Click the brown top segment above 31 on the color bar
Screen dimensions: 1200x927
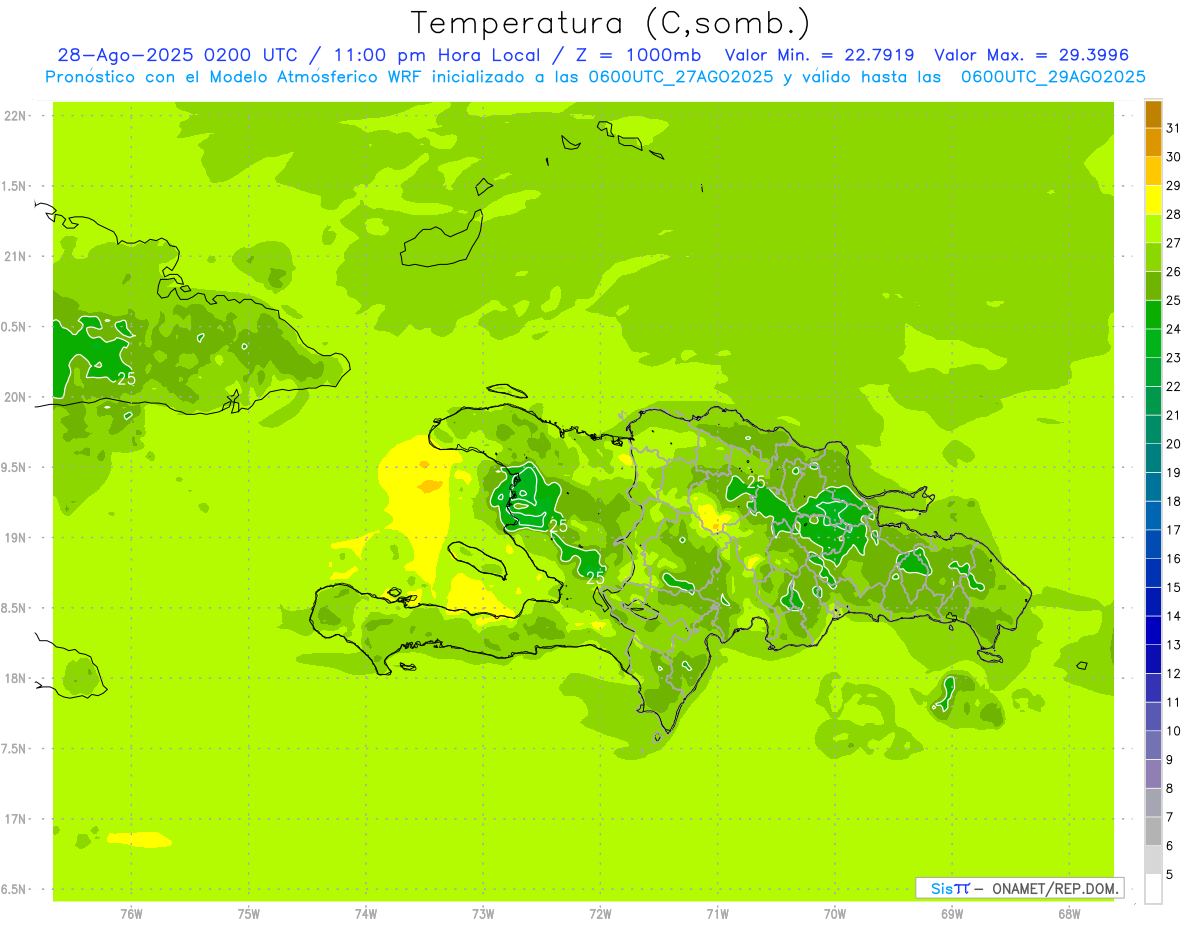(1153, 114)
